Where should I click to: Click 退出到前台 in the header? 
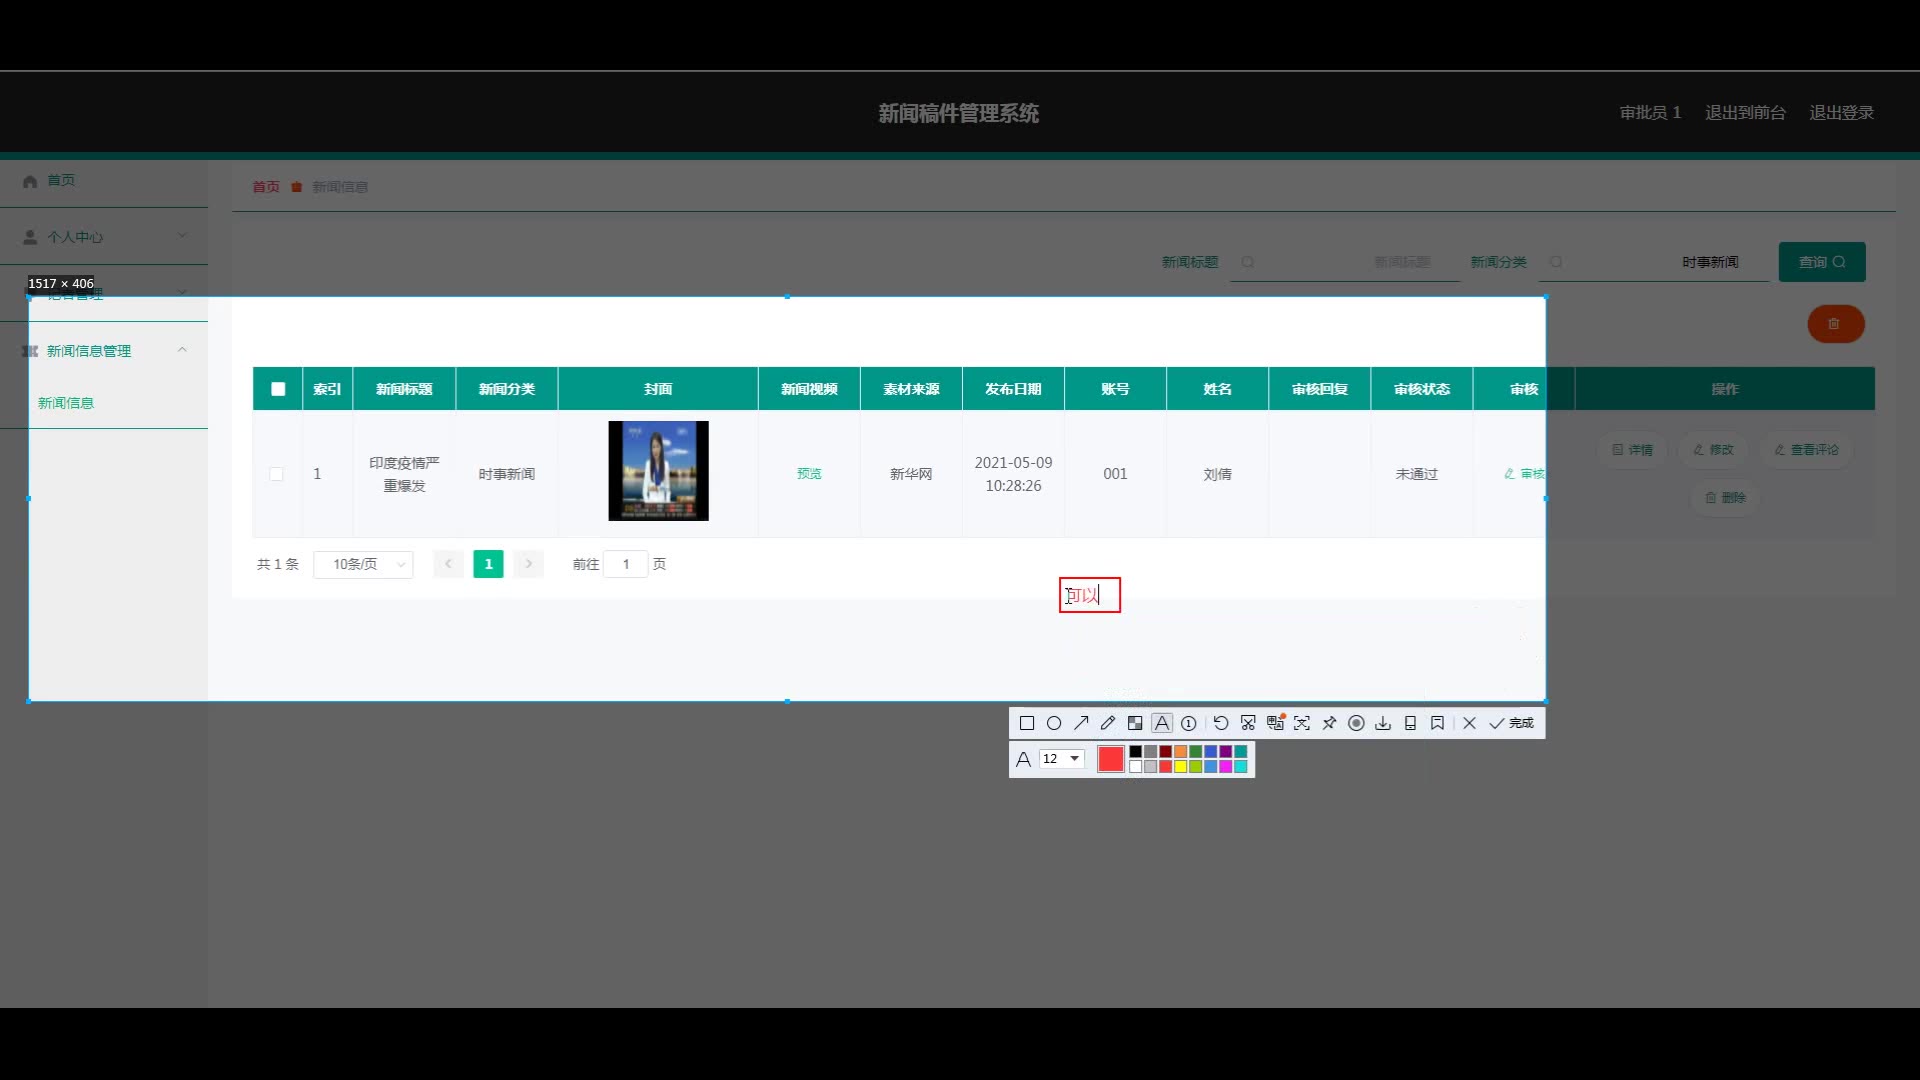(1745, 113)
